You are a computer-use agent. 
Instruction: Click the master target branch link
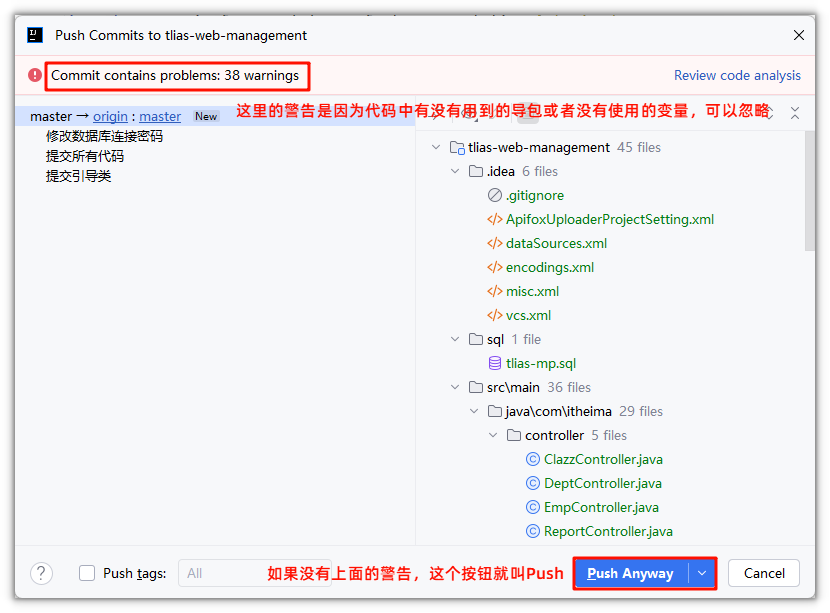tap(160, 116)
